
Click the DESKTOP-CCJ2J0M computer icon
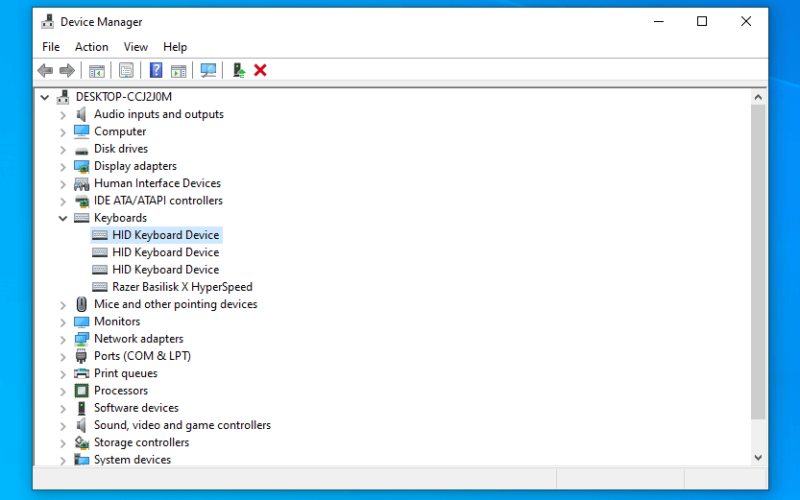click(63, 96)
